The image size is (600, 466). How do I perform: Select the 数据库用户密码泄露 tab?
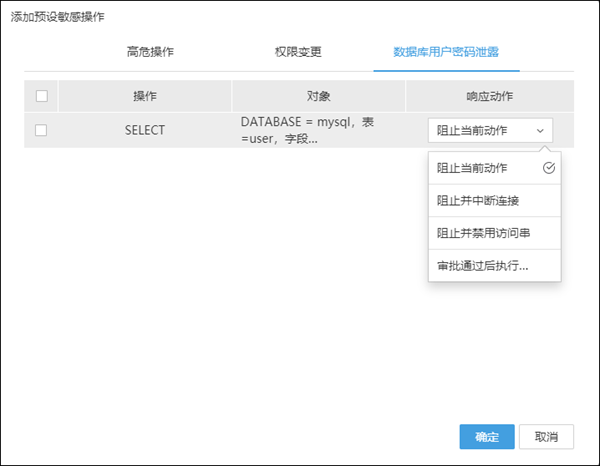click(x=446, y=51)
